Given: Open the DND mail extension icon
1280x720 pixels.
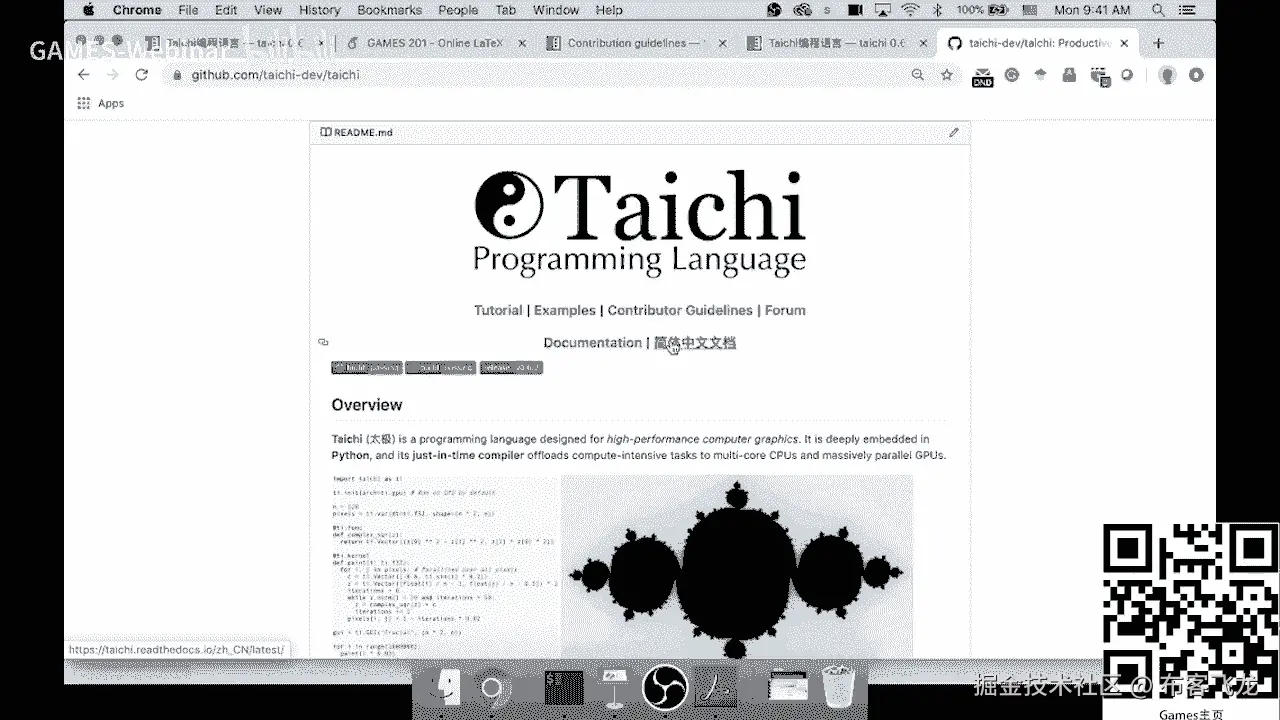Looking at the screenshot, I should [982, 76].
